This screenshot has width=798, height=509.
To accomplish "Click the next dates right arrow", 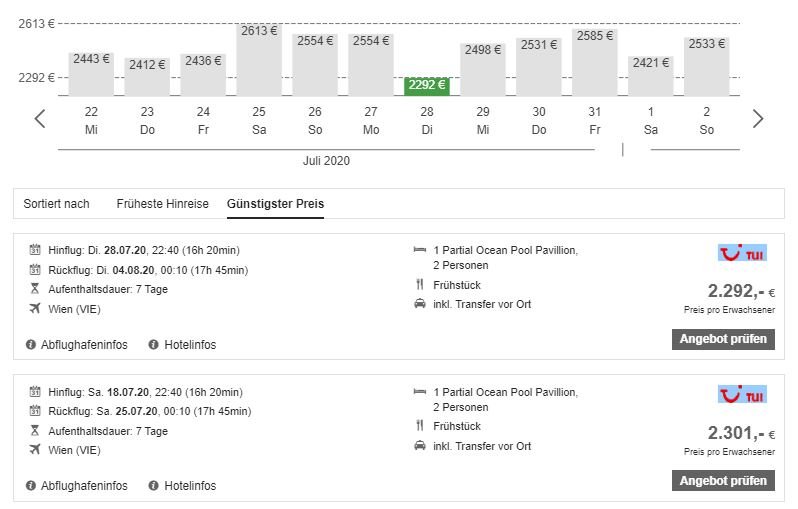I will coord(757,119).
